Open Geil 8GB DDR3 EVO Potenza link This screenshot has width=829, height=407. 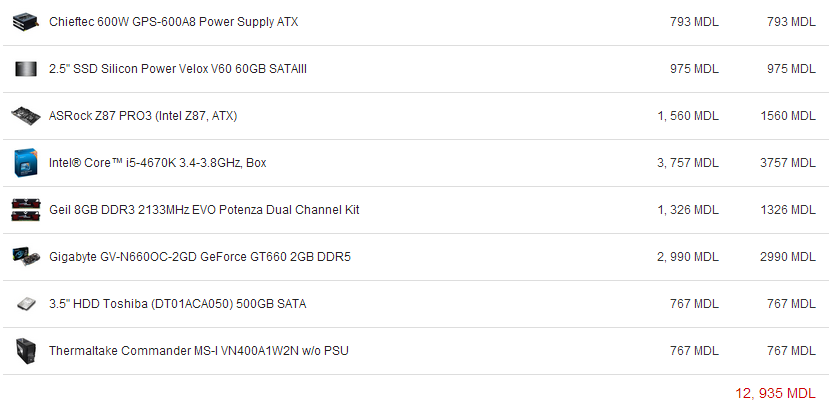click(204, 210)
